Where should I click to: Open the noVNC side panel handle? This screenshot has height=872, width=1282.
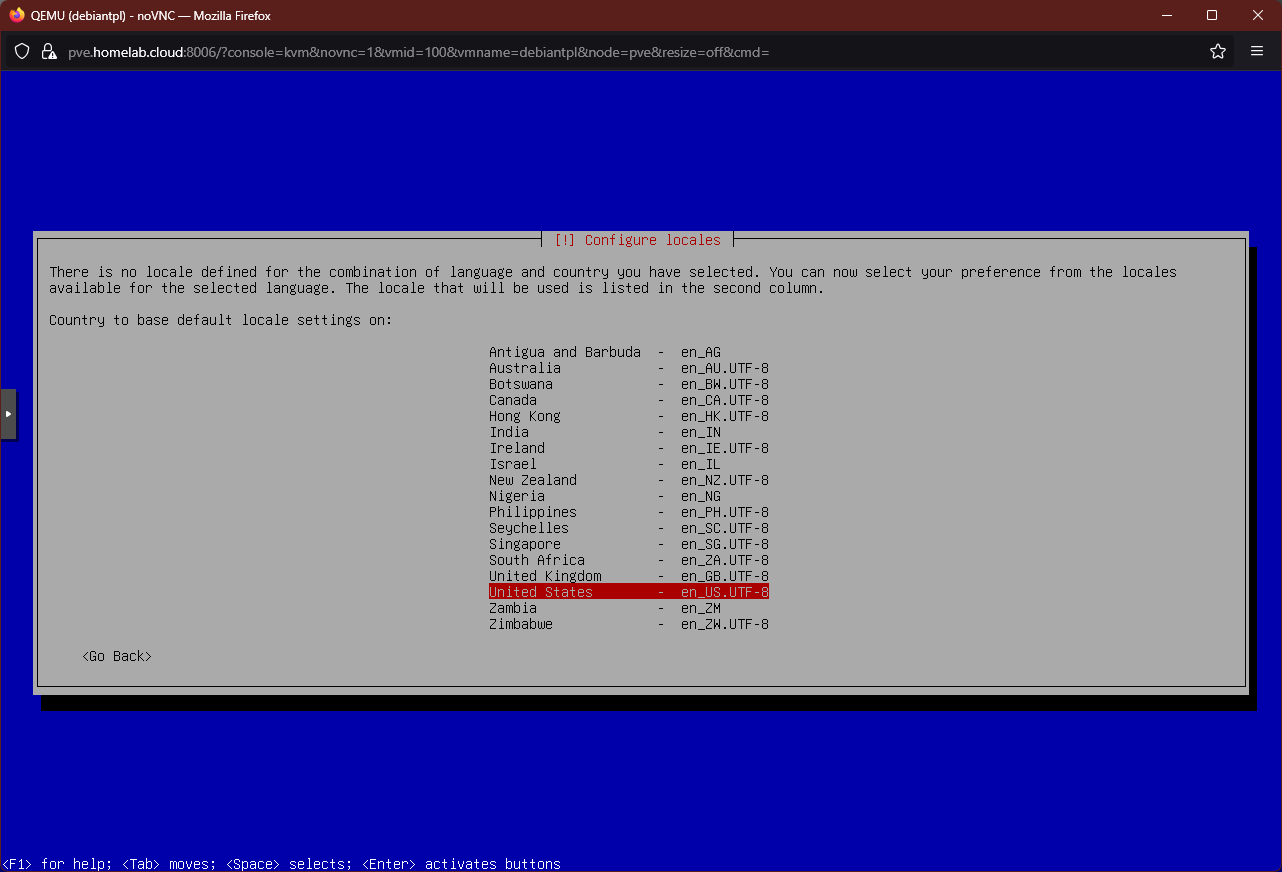pyautogui.click(x=7, y=414)
